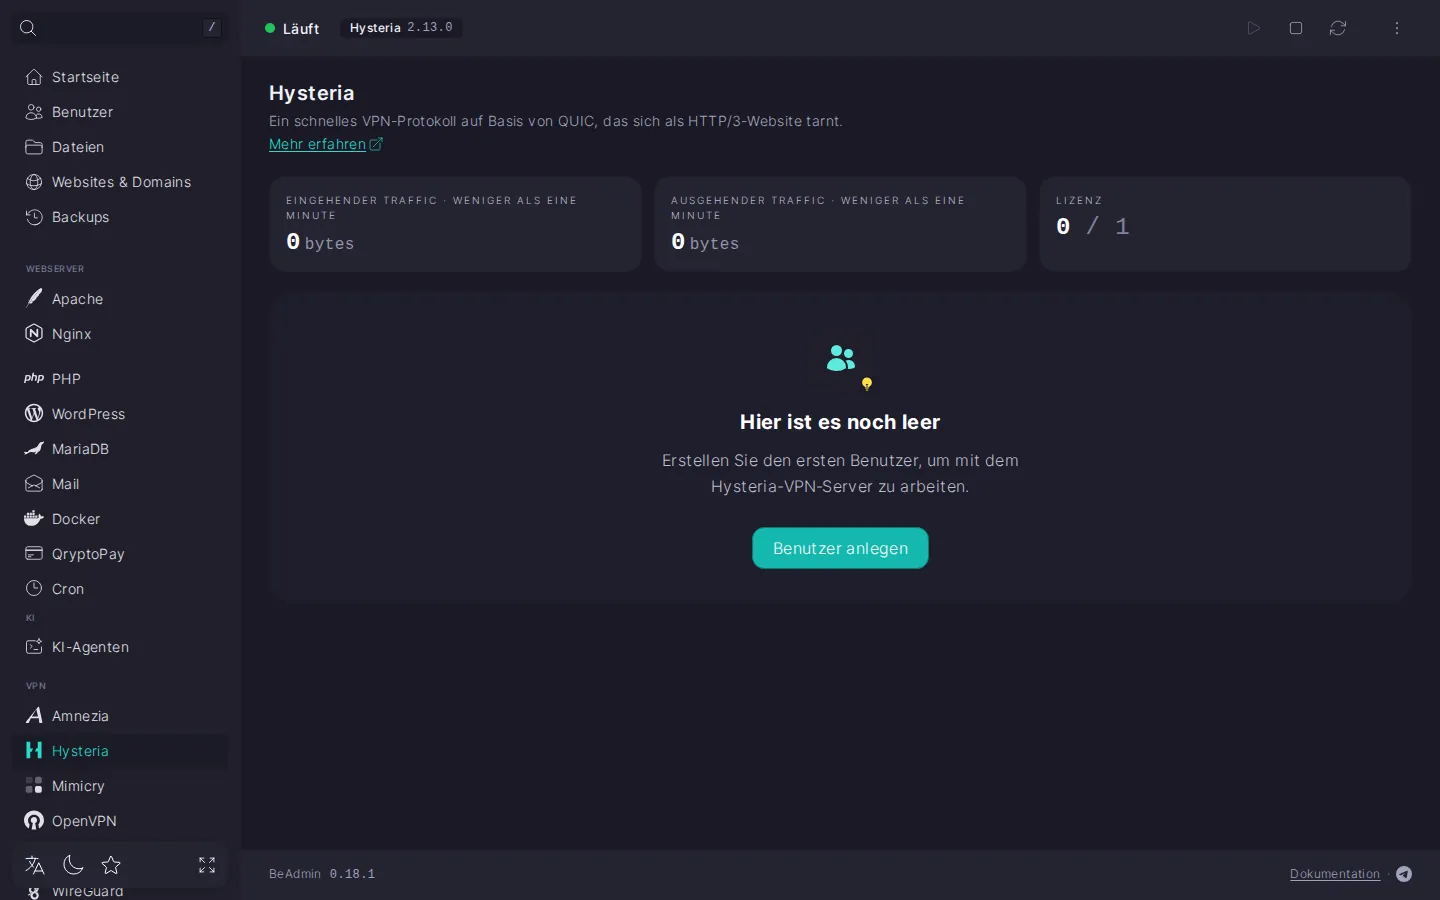Click the Läuft status indicator
Screen dimensions: 1440x900
(x=292, y=28)
